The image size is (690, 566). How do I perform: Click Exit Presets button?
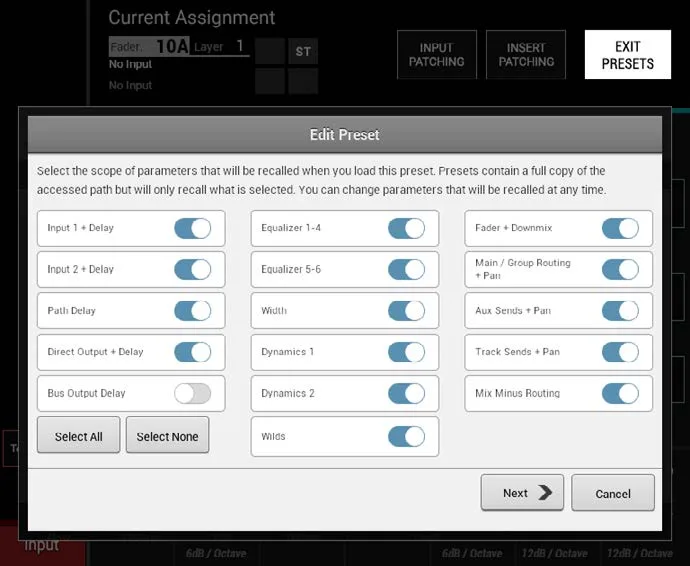(628, 55)
